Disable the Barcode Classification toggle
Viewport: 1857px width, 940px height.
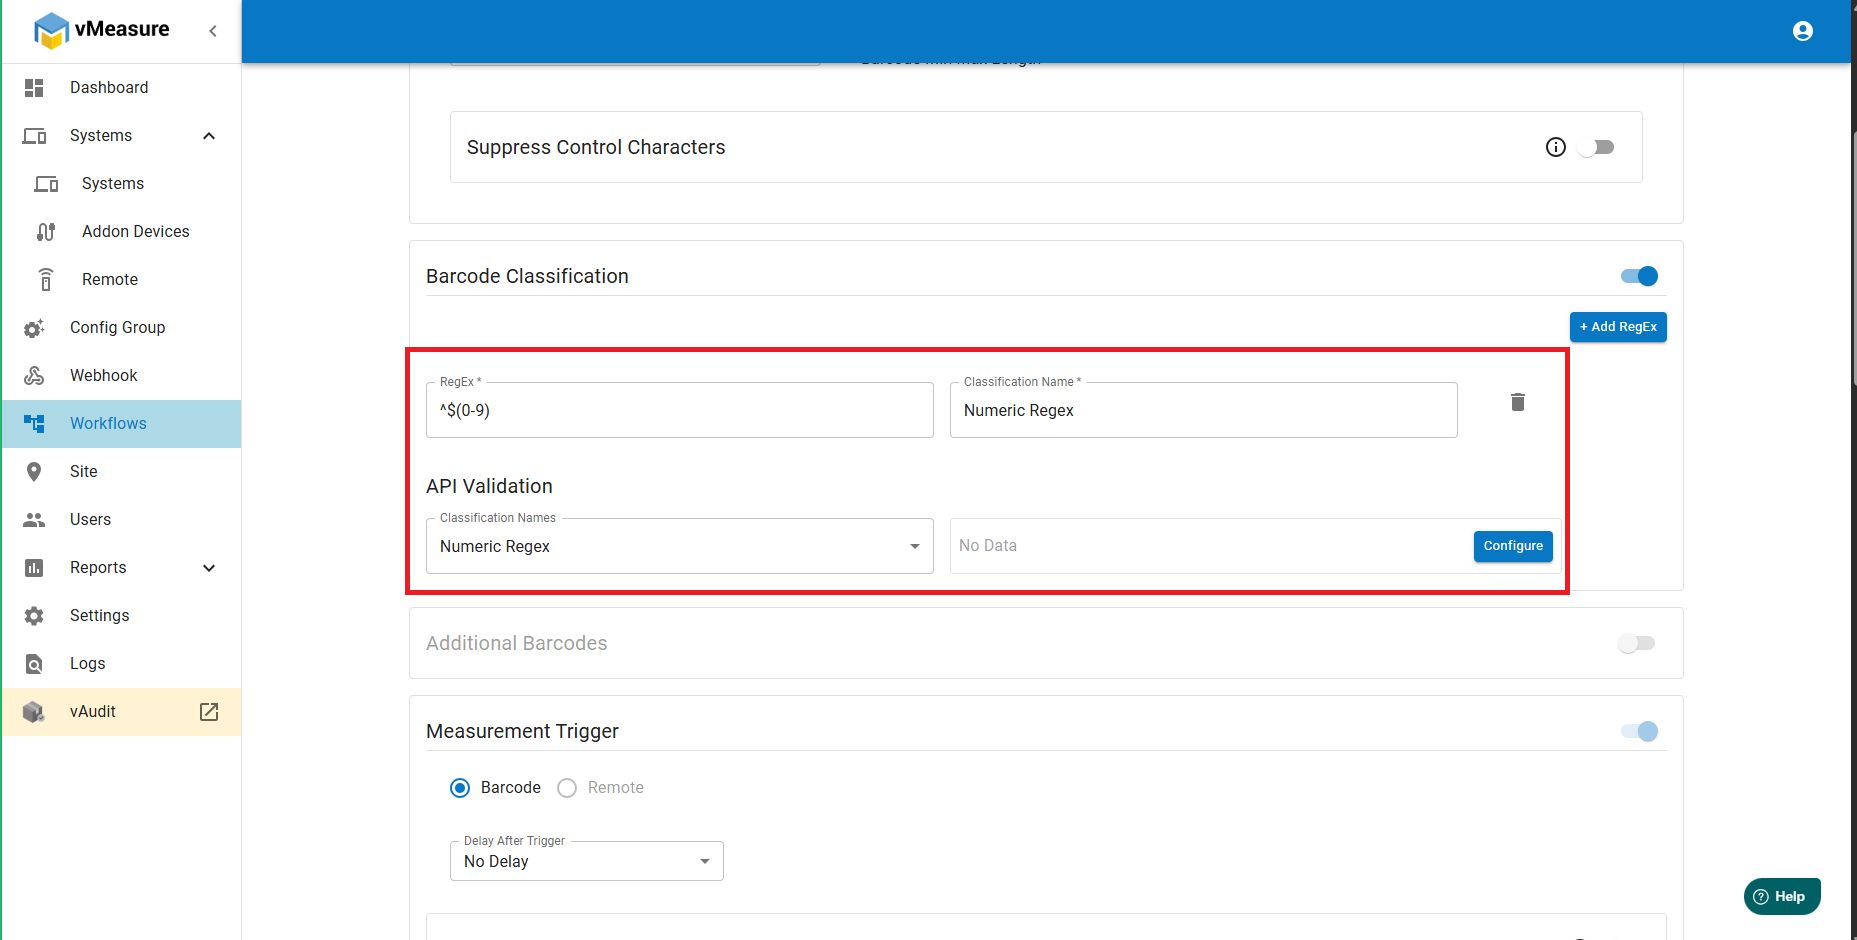[1640, 276]
